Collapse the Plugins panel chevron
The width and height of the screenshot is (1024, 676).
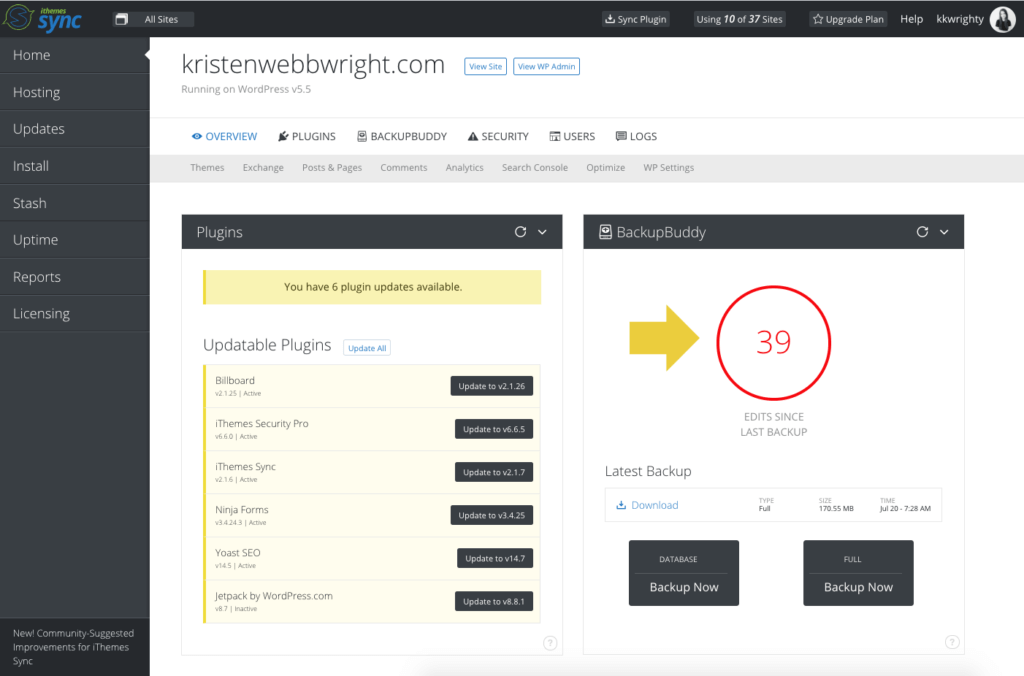coord(542,232)
